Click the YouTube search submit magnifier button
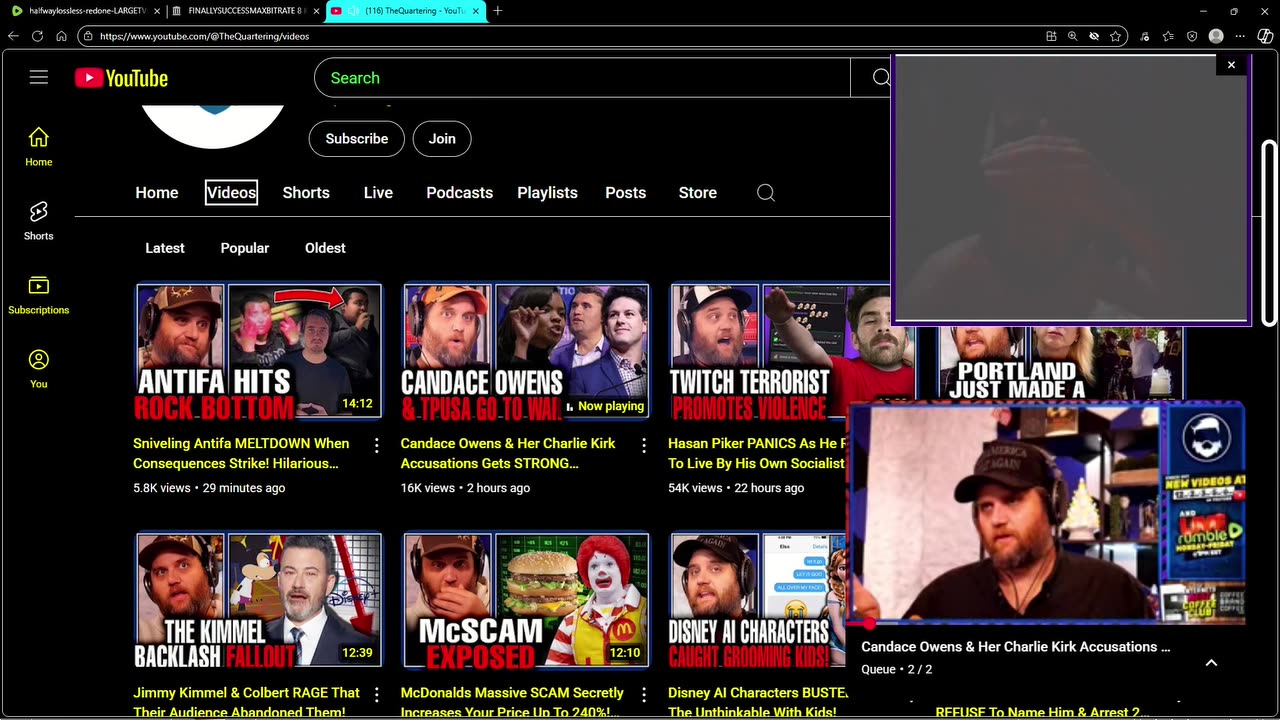1280x720 pixels. [x=880, y=78]
